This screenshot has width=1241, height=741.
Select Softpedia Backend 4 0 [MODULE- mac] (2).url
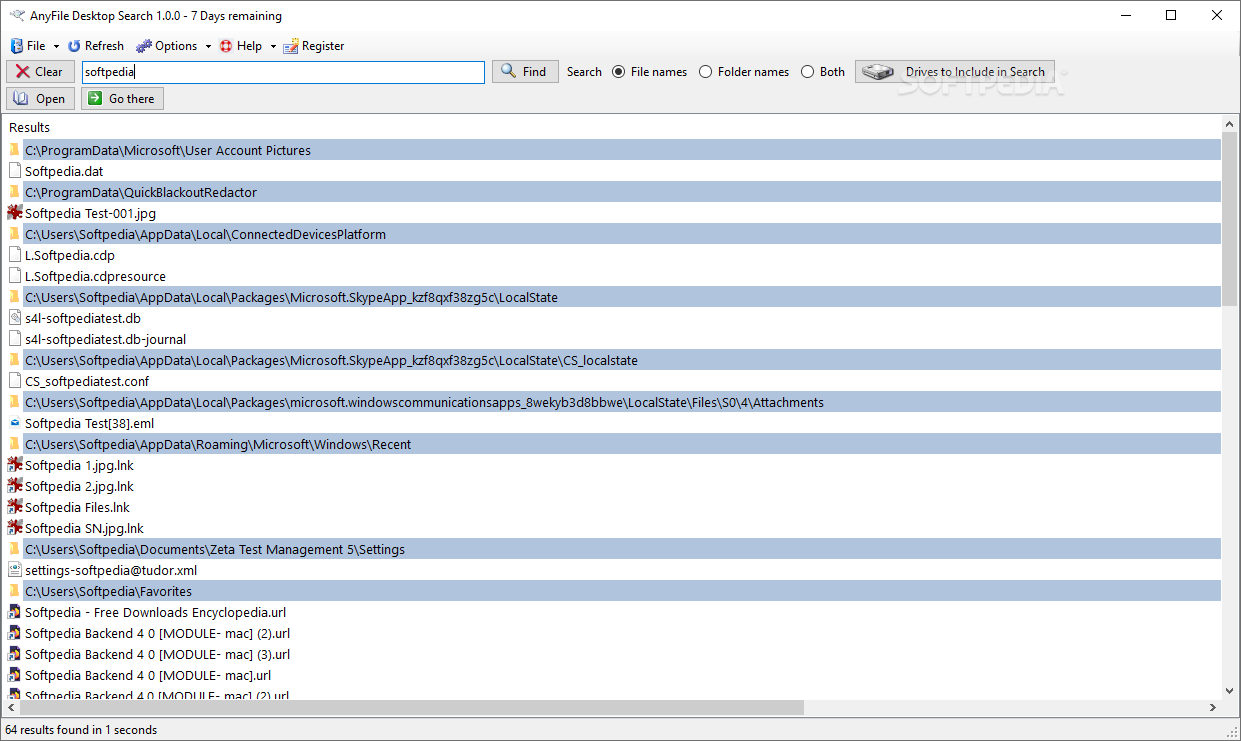158,633
